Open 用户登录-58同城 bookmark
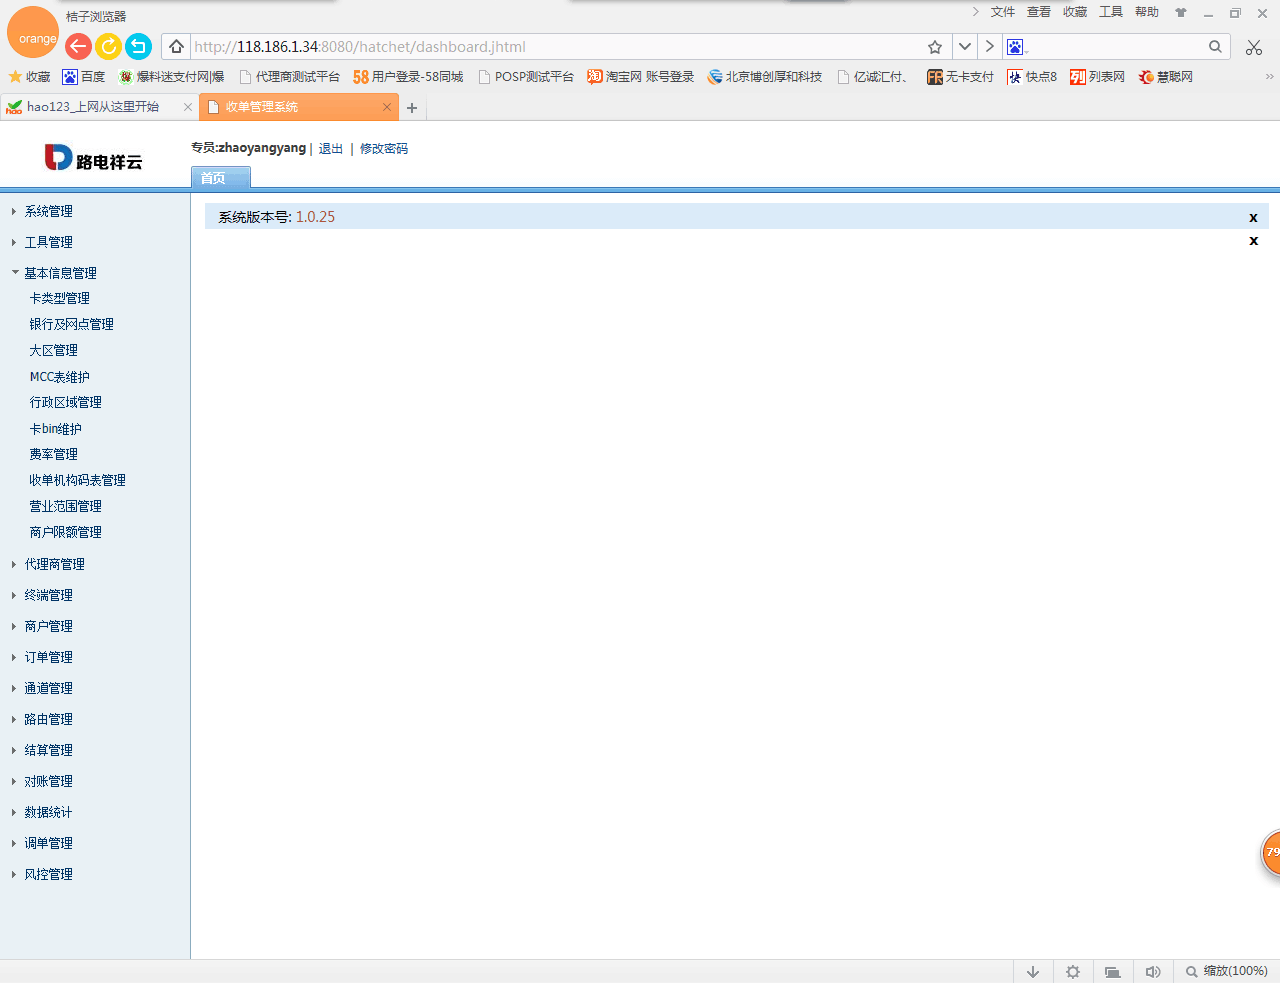 pyautogui.click(x=408, y=77)
